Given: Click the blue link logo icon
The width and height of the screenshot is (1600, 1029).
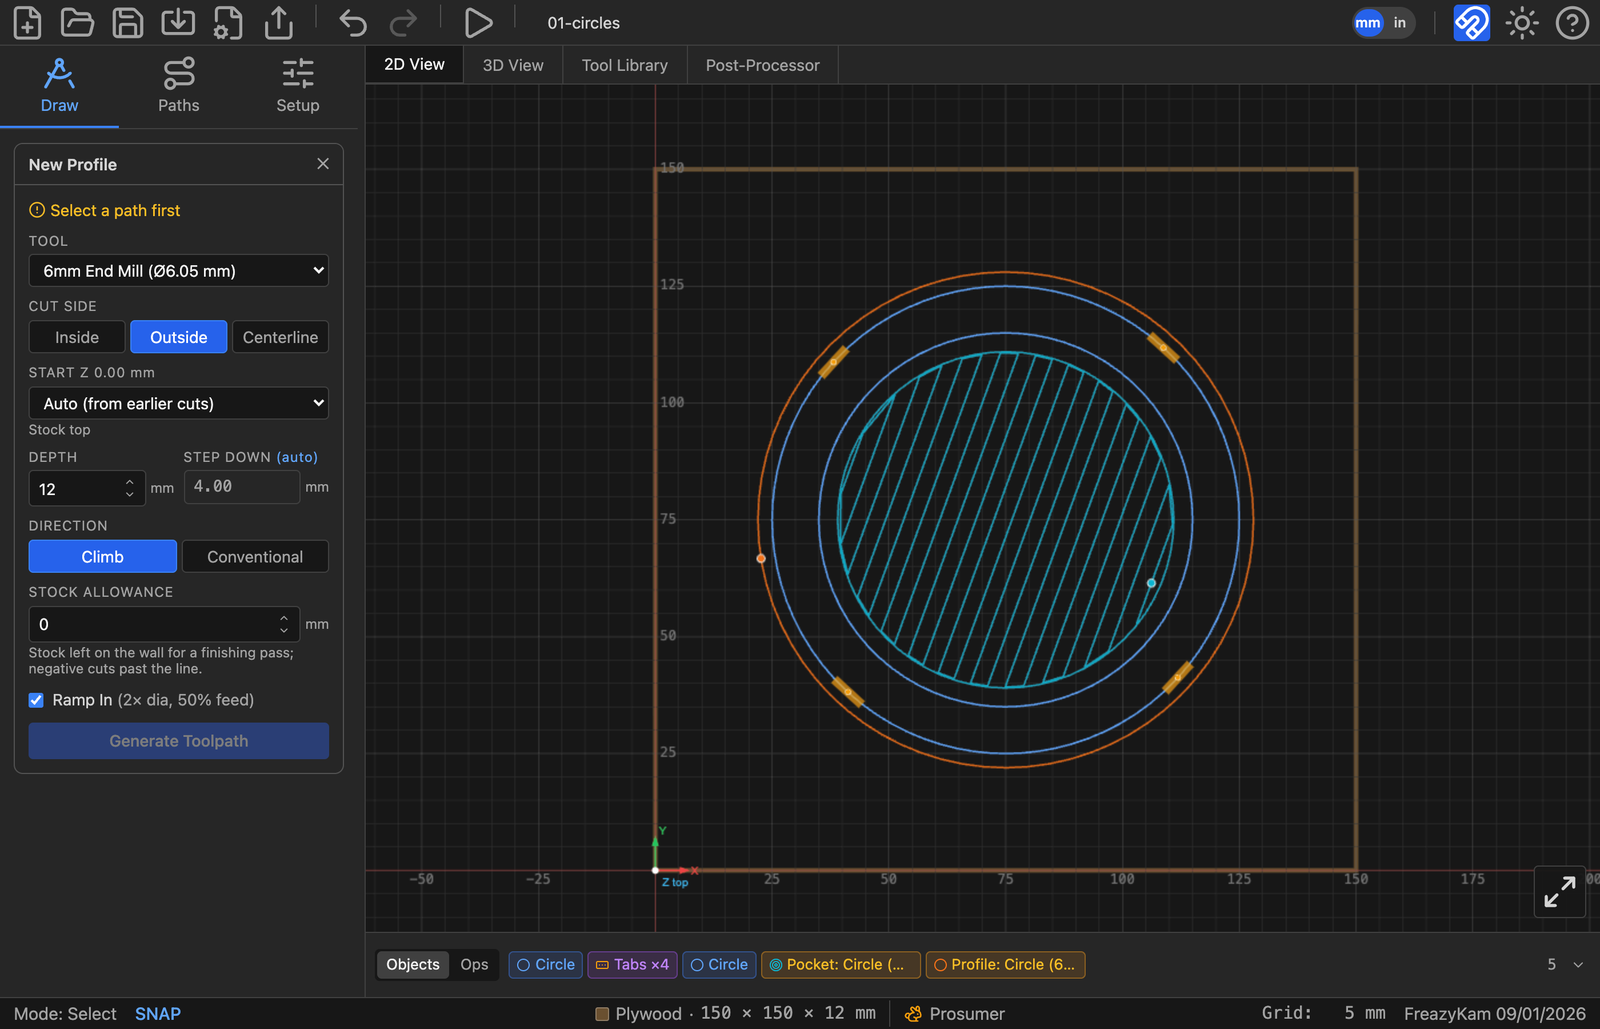Looking at the screenshot, I should (1471, 22).
